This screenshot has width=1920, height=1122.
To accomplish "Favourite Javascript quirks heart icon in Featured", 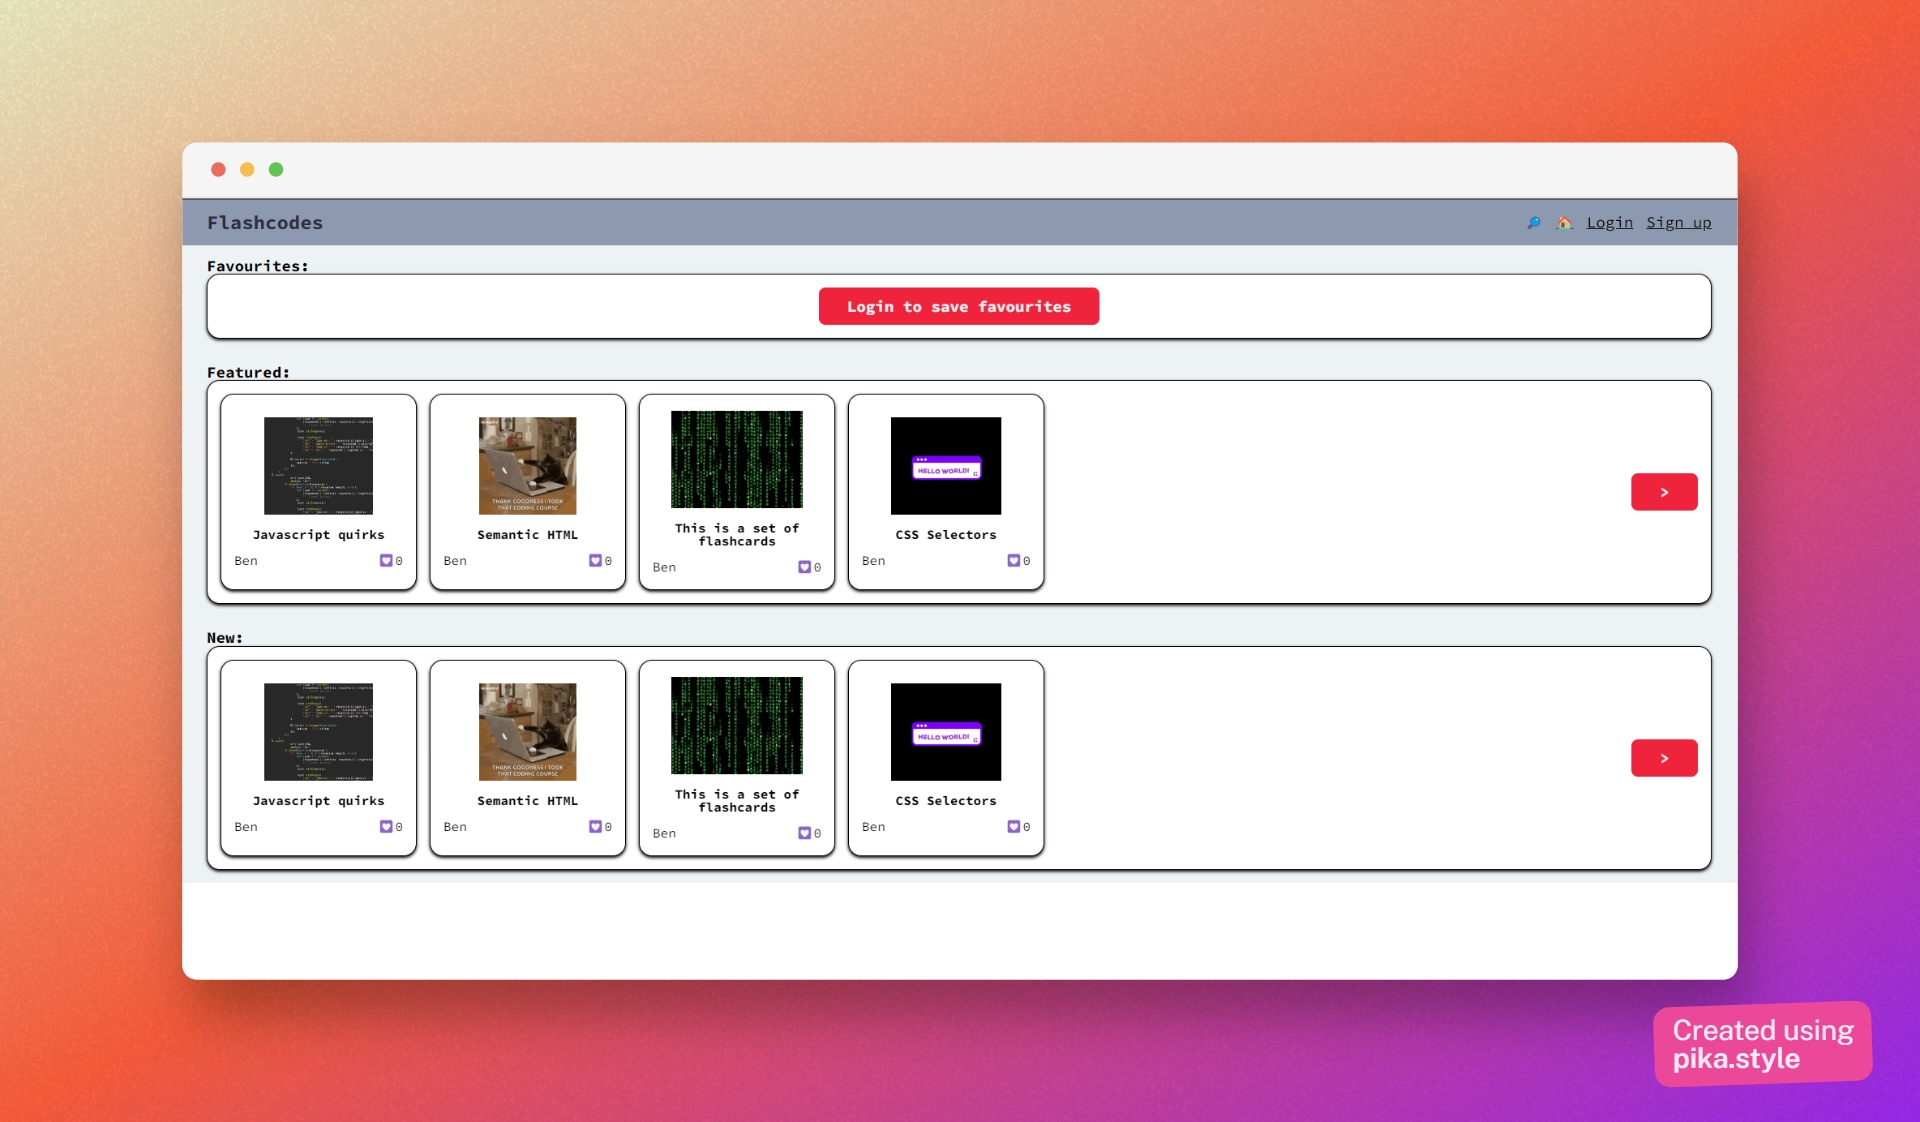I will click(386, 561).
